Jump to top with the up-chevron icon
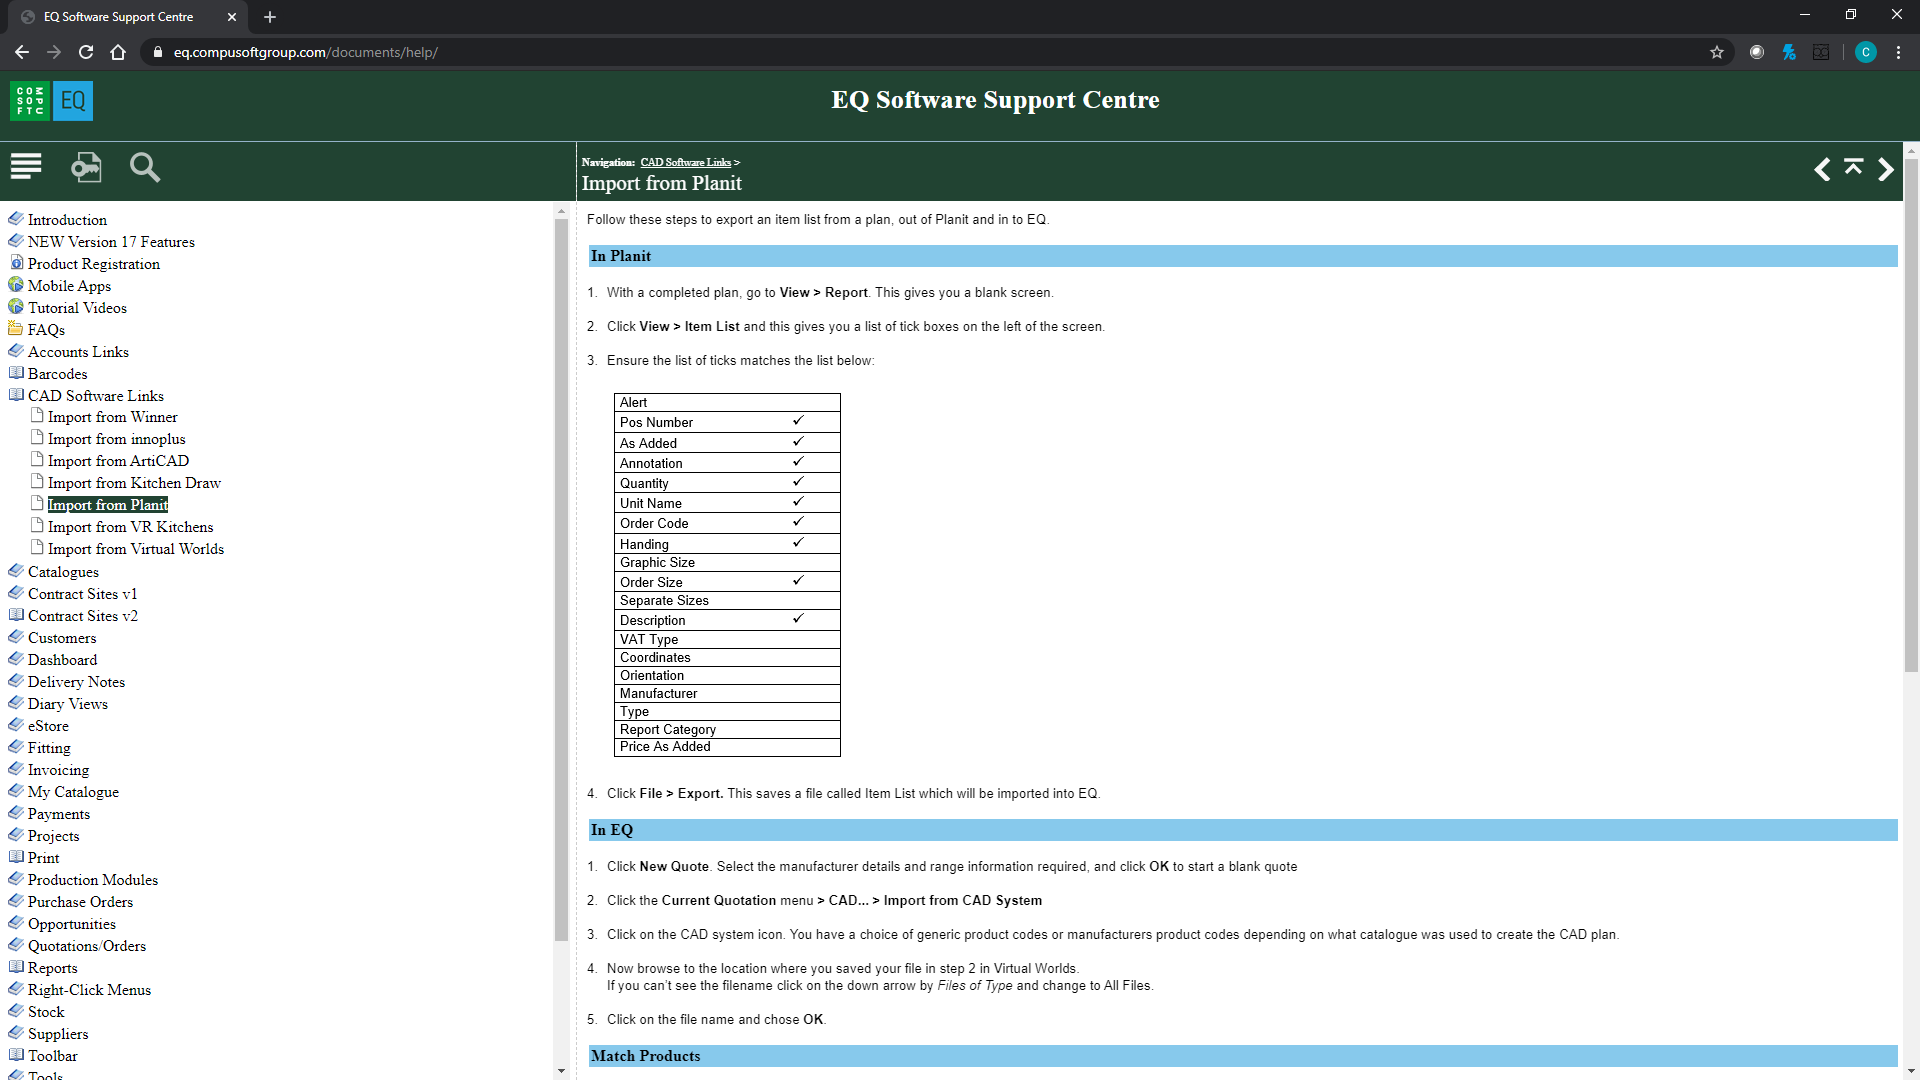1920x1080 pixels. pos(1853,170)
